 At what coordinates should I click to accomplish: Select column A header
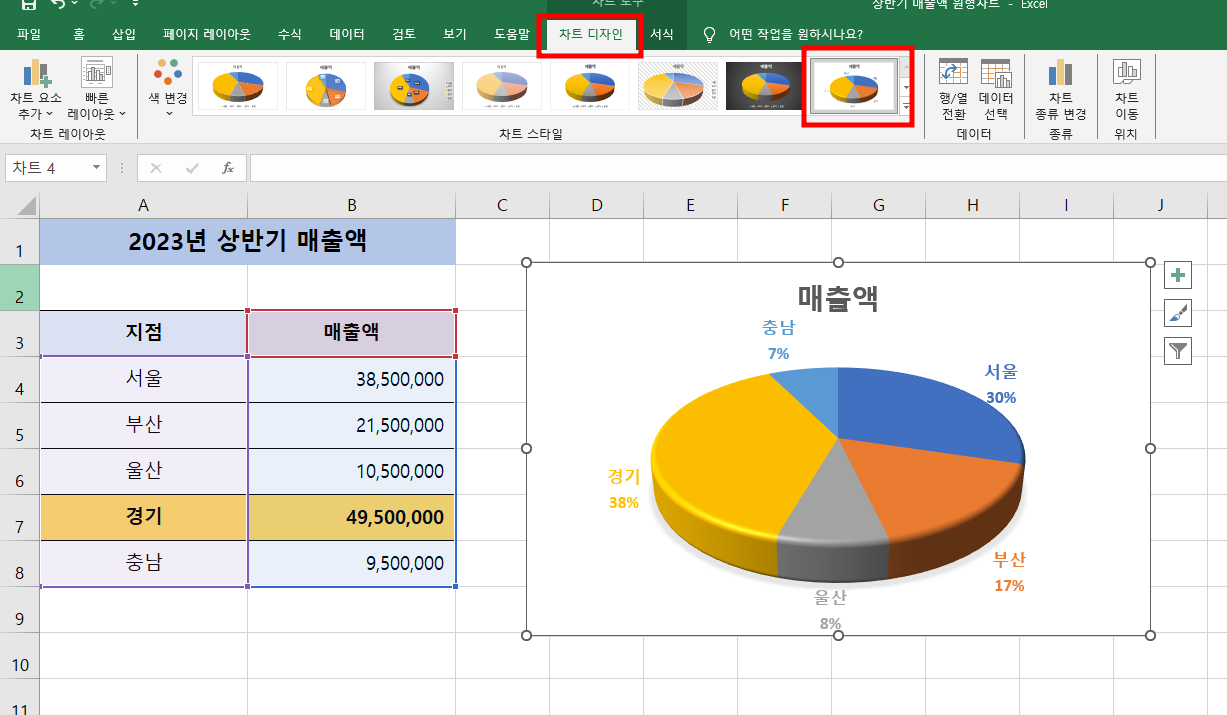click(x=143, y=205)
